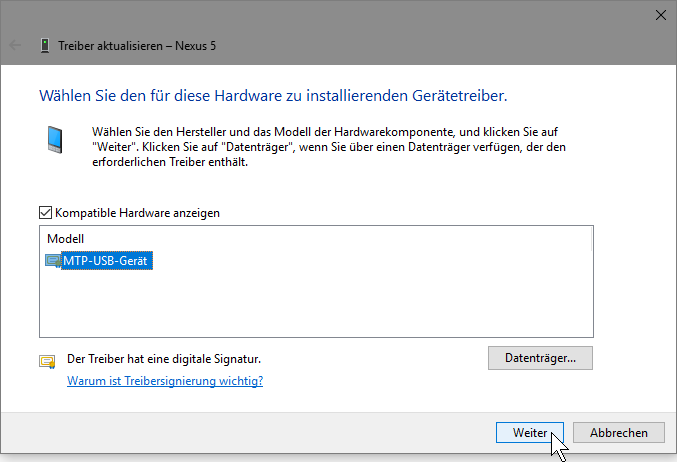Image resolution: width=677 pixels, height=462 pixels.
Task: Click the Nexus 5 device icon in the title bar
Action: tap(45, 45)
